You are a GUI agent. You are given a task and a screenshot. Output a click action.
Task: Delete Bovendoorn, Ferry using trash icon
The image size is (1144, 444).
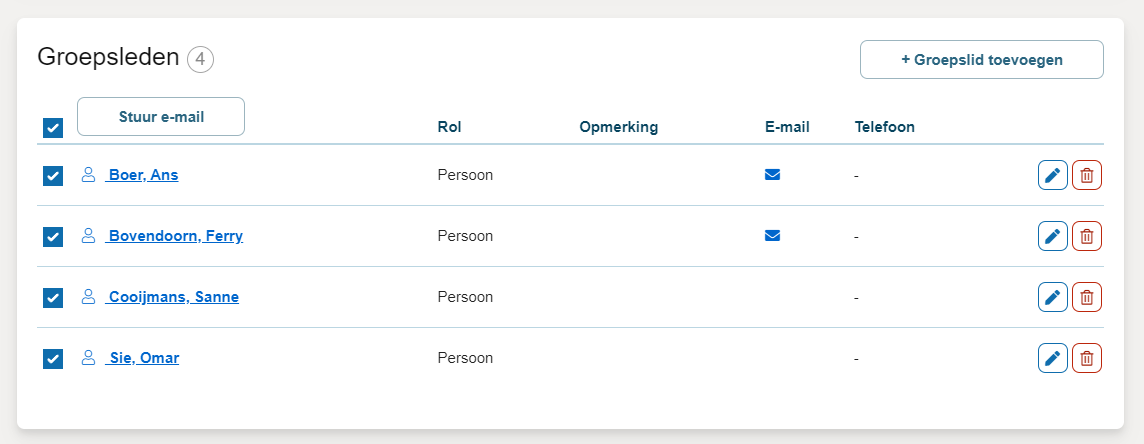1087,236
